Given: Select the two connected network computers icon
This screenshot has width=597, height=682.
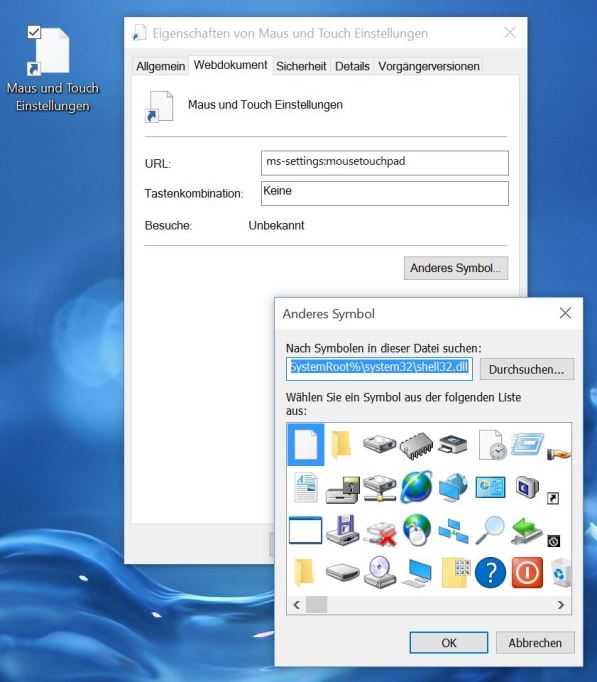Looking at the screenshot, I should pyautogui.click(x=453, y=531).
